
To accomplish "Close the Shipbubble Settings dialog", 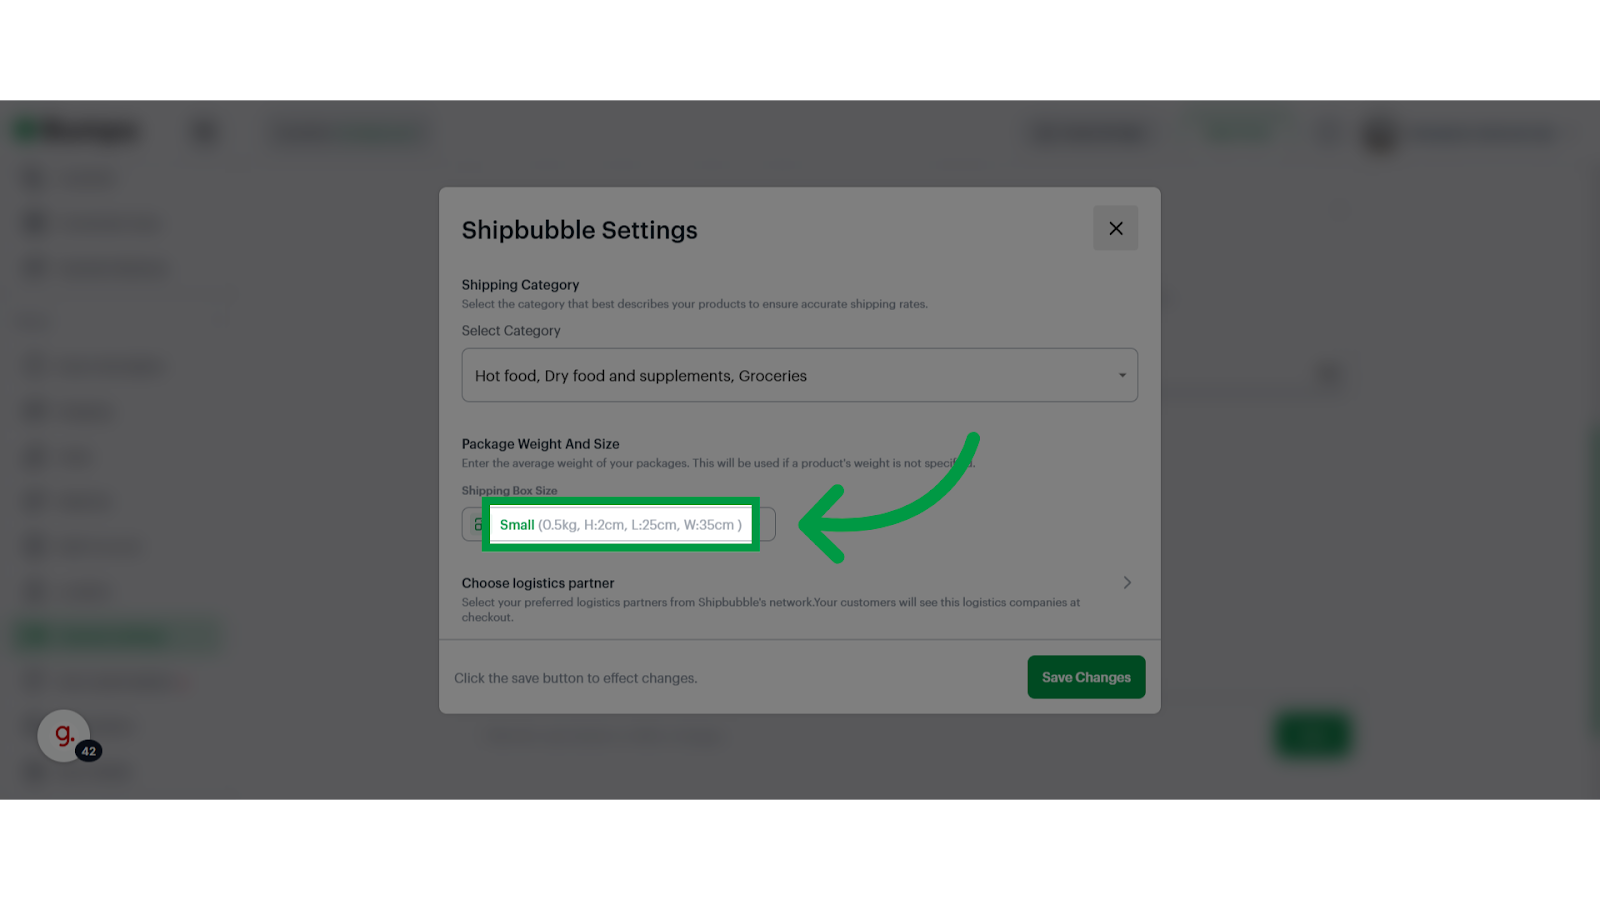I will [x=1115, y=228].
